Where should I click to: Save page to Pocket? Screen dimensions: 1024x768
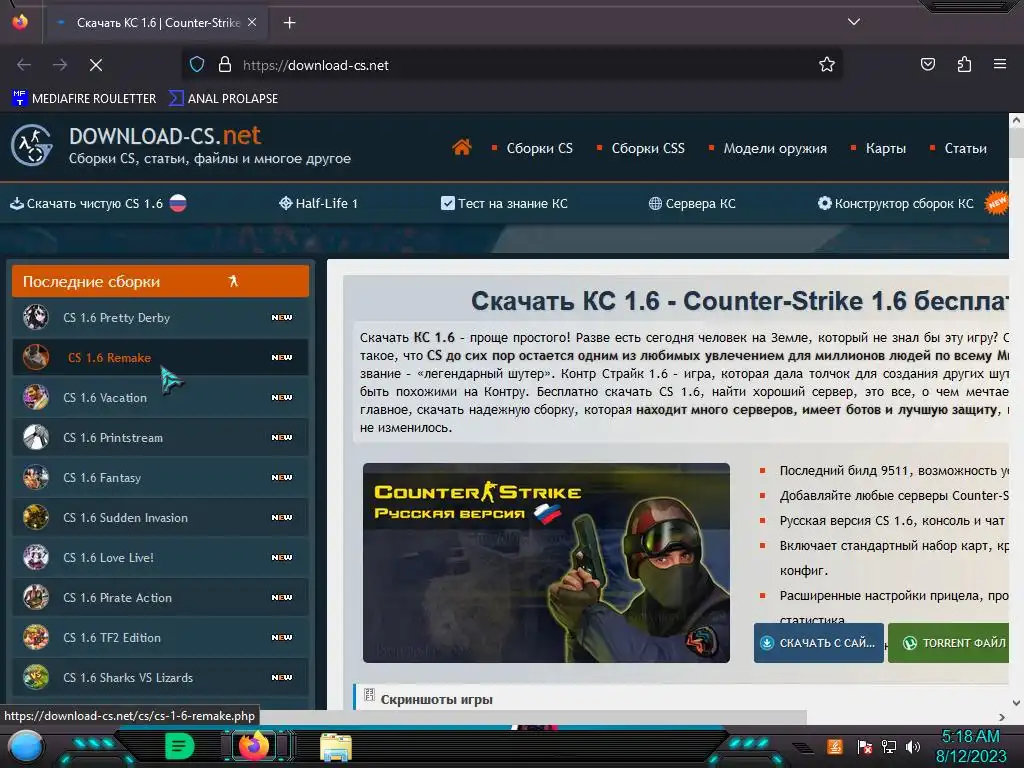tap(927, 64)
